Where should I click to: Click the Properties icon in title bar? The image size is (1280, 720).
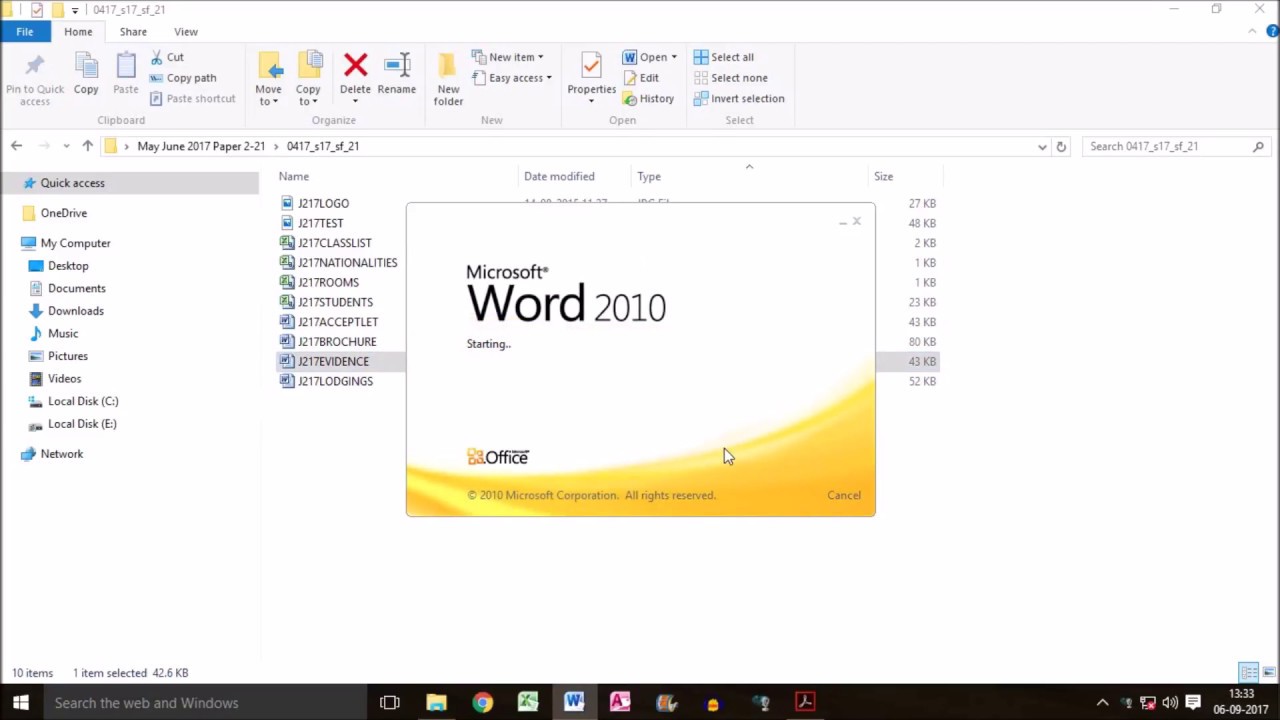36,10
